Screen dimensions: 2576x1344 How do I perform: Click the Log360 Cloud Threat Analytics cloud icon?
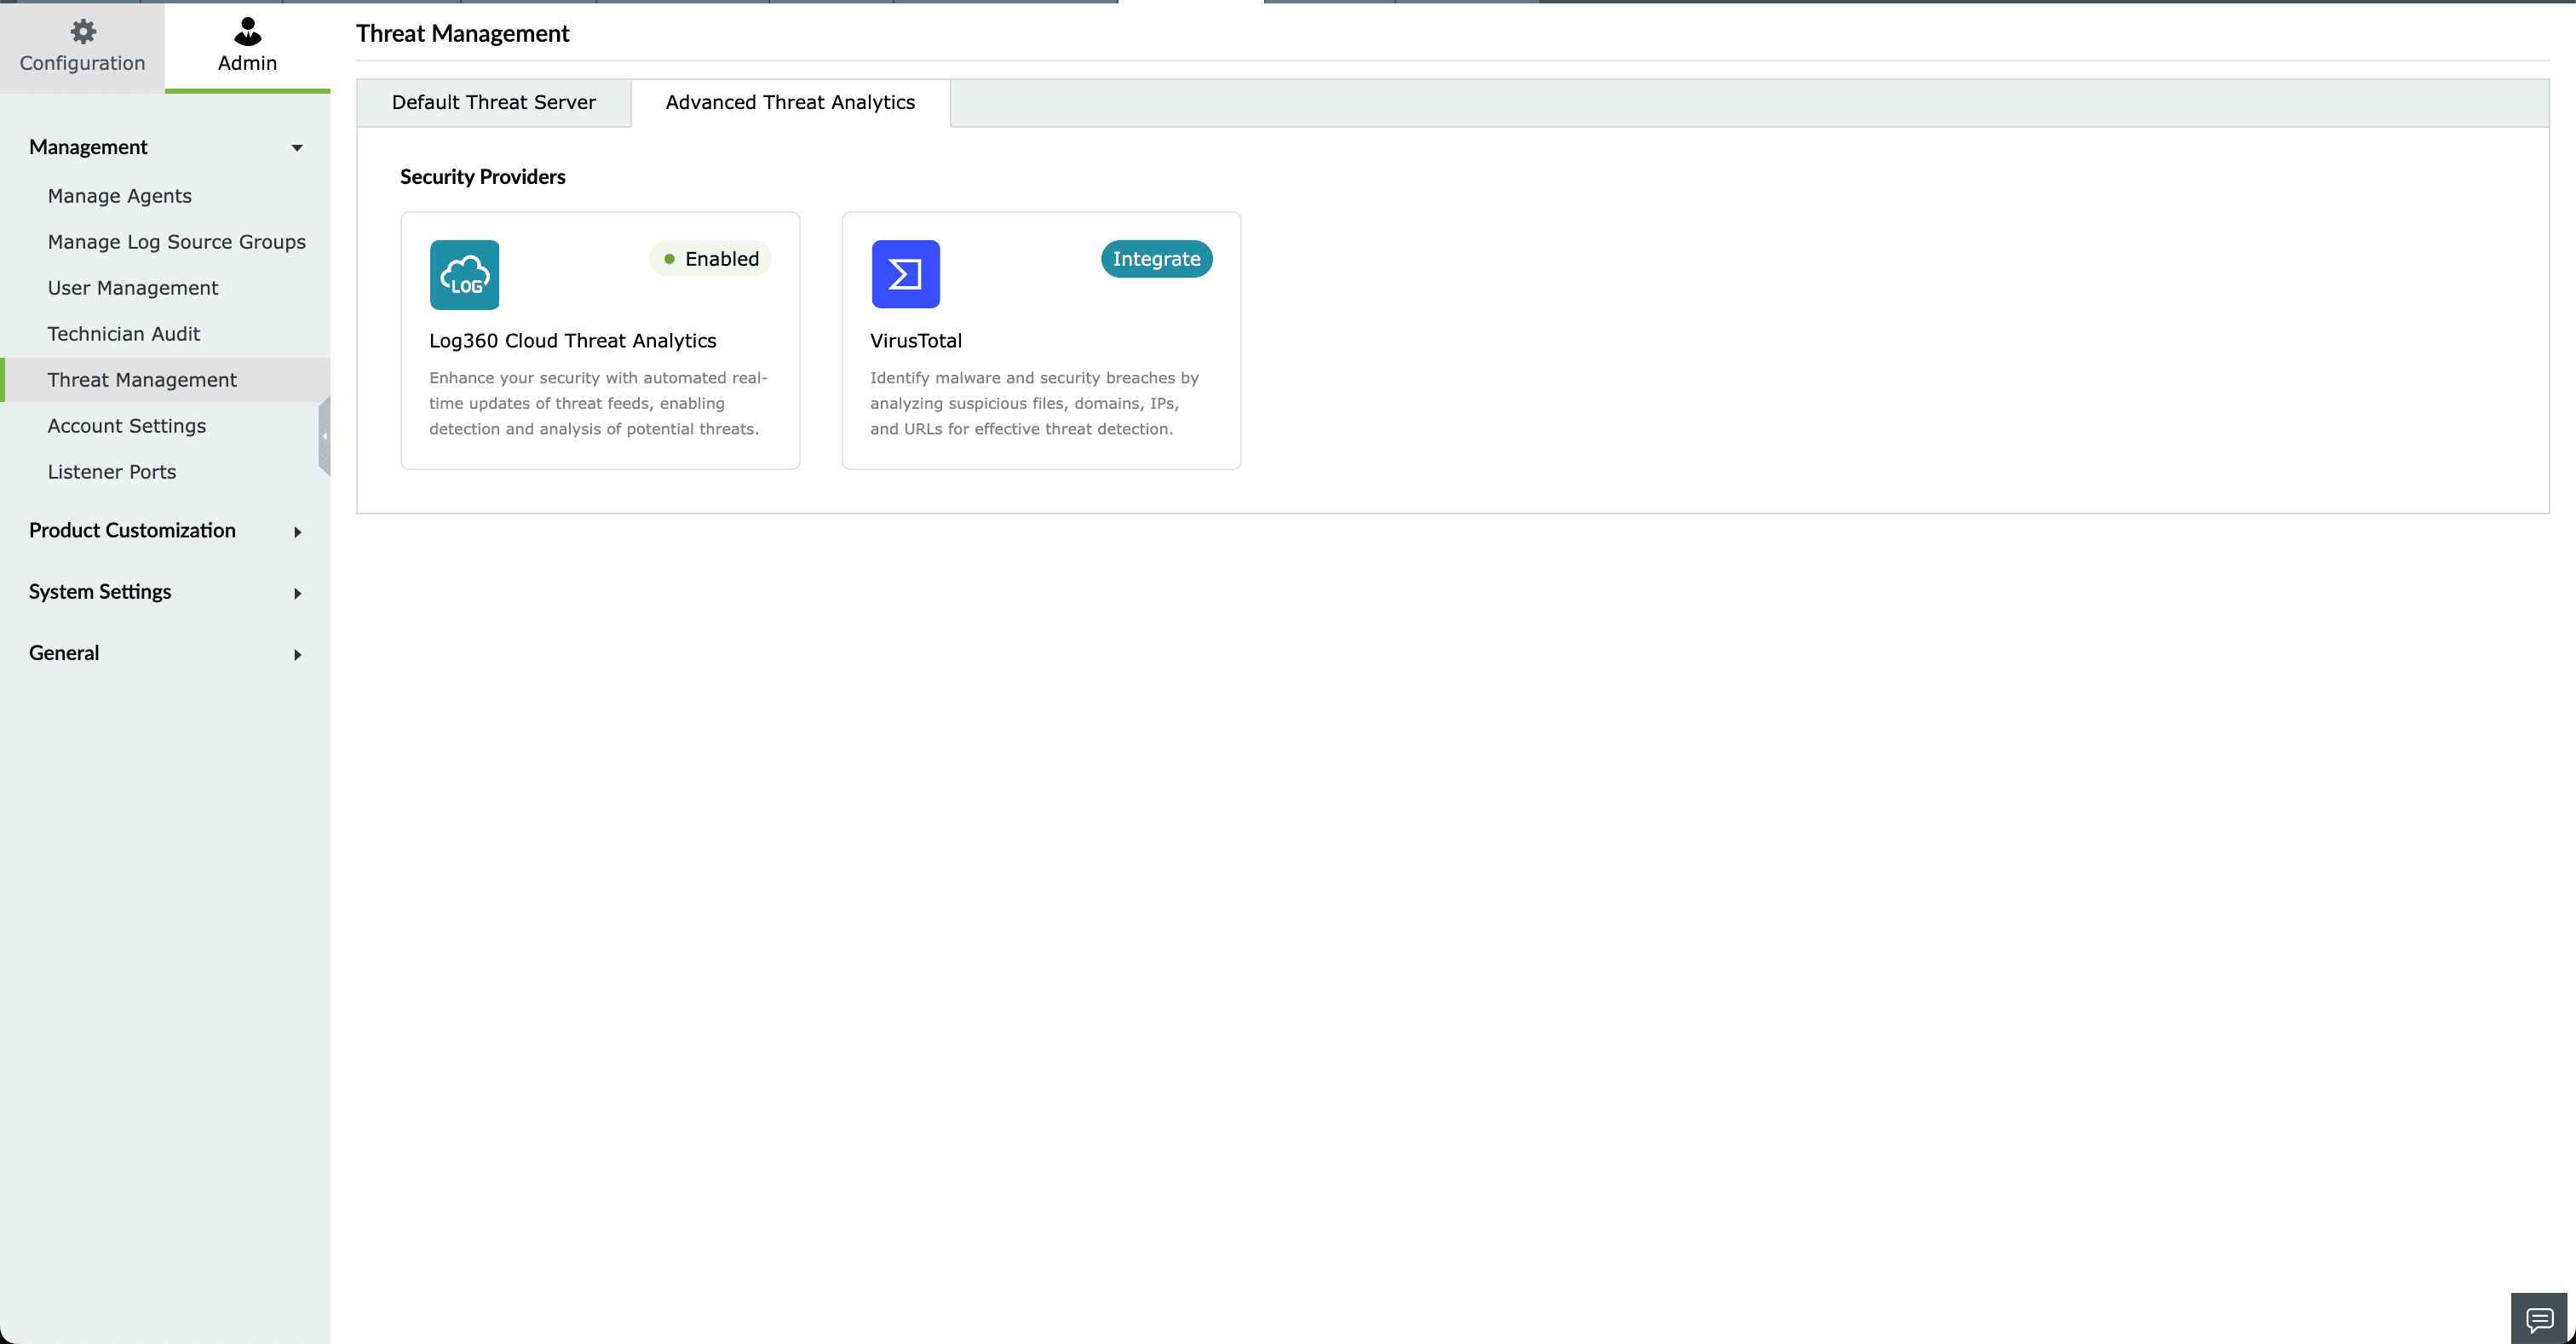pyautogui.click(x=464, y=274)
